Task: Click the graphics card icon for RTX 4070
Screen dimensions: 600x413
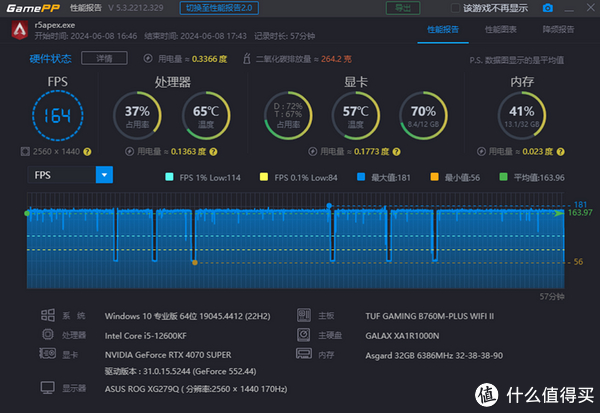Action: coord(48,353)
